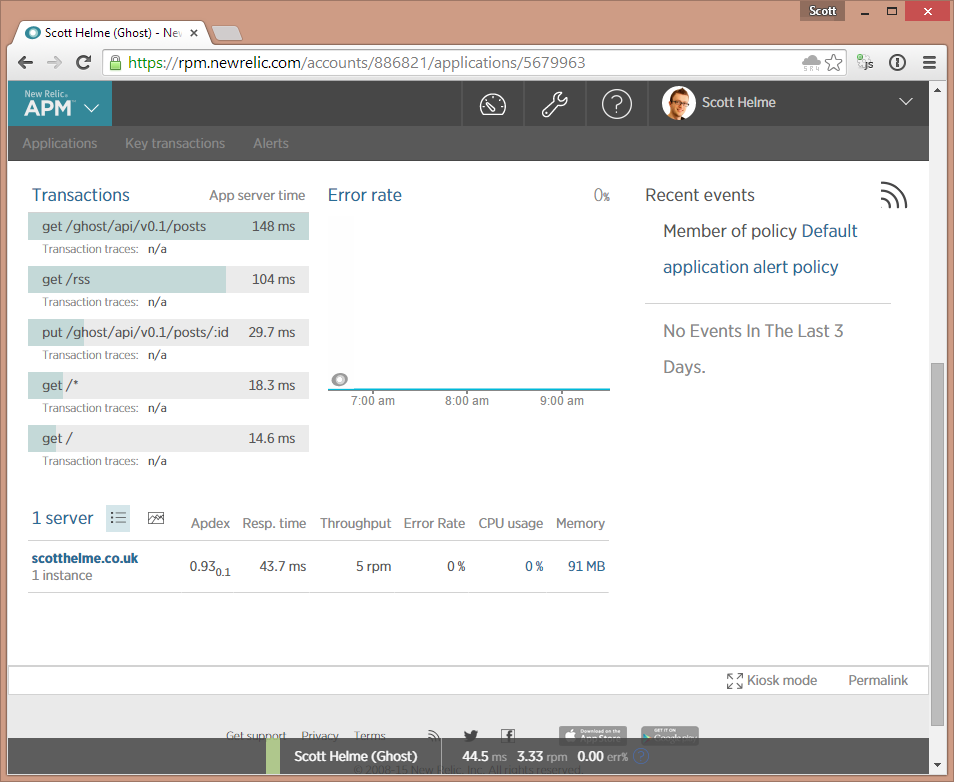
Task: Open the Recent events RSS feed icon
Action: [894, 195]
